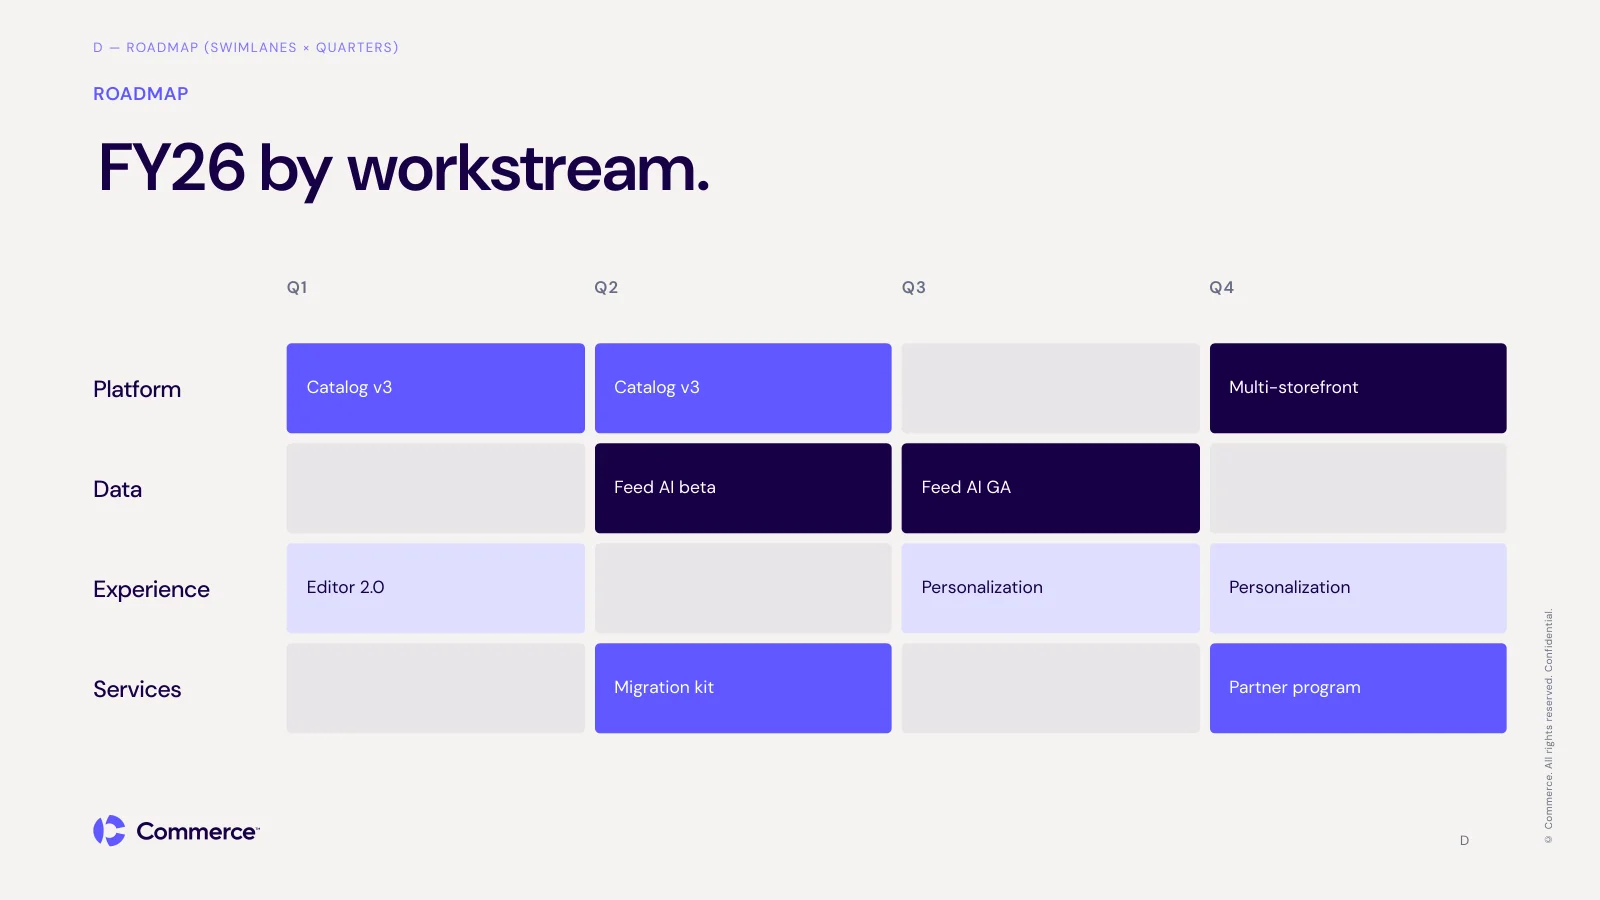
Task: Select the Q2 column header
Action: [606, 288]
